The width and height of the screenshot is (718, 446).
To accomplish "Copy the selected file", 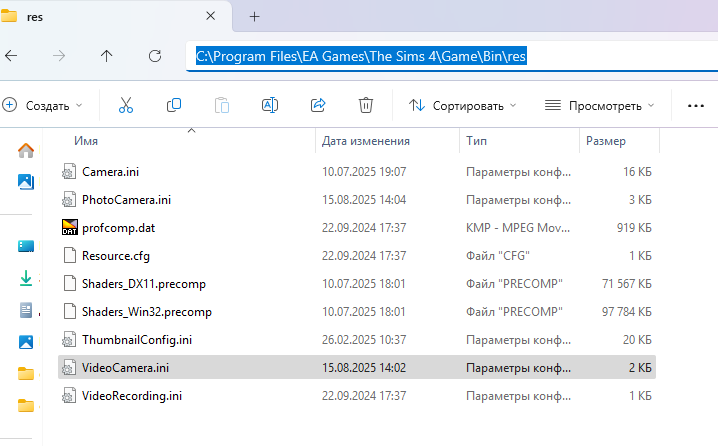I will (174, 105).
